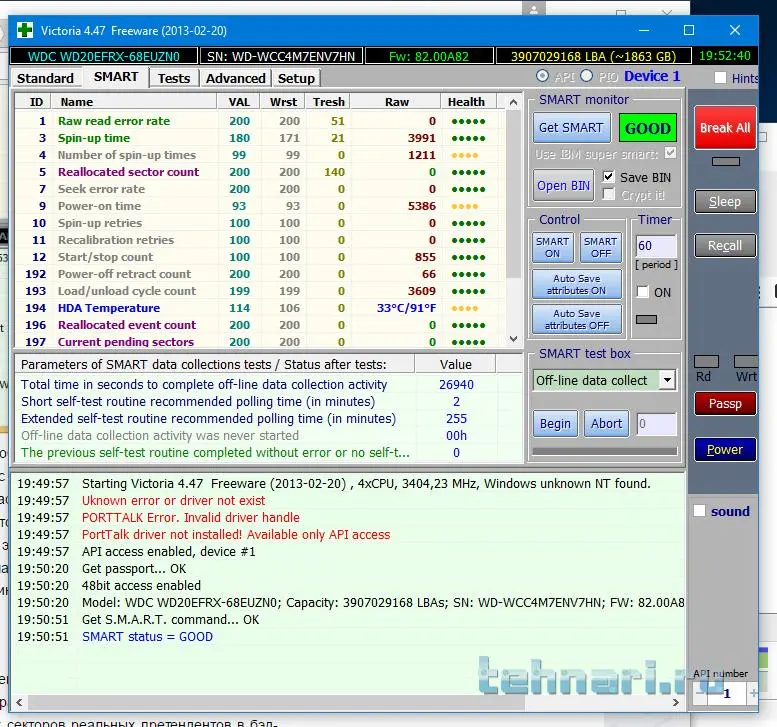The height and width of the screenshot is (727, 777).
Task: Click the serial number SN field
Action: click(281, 56)
